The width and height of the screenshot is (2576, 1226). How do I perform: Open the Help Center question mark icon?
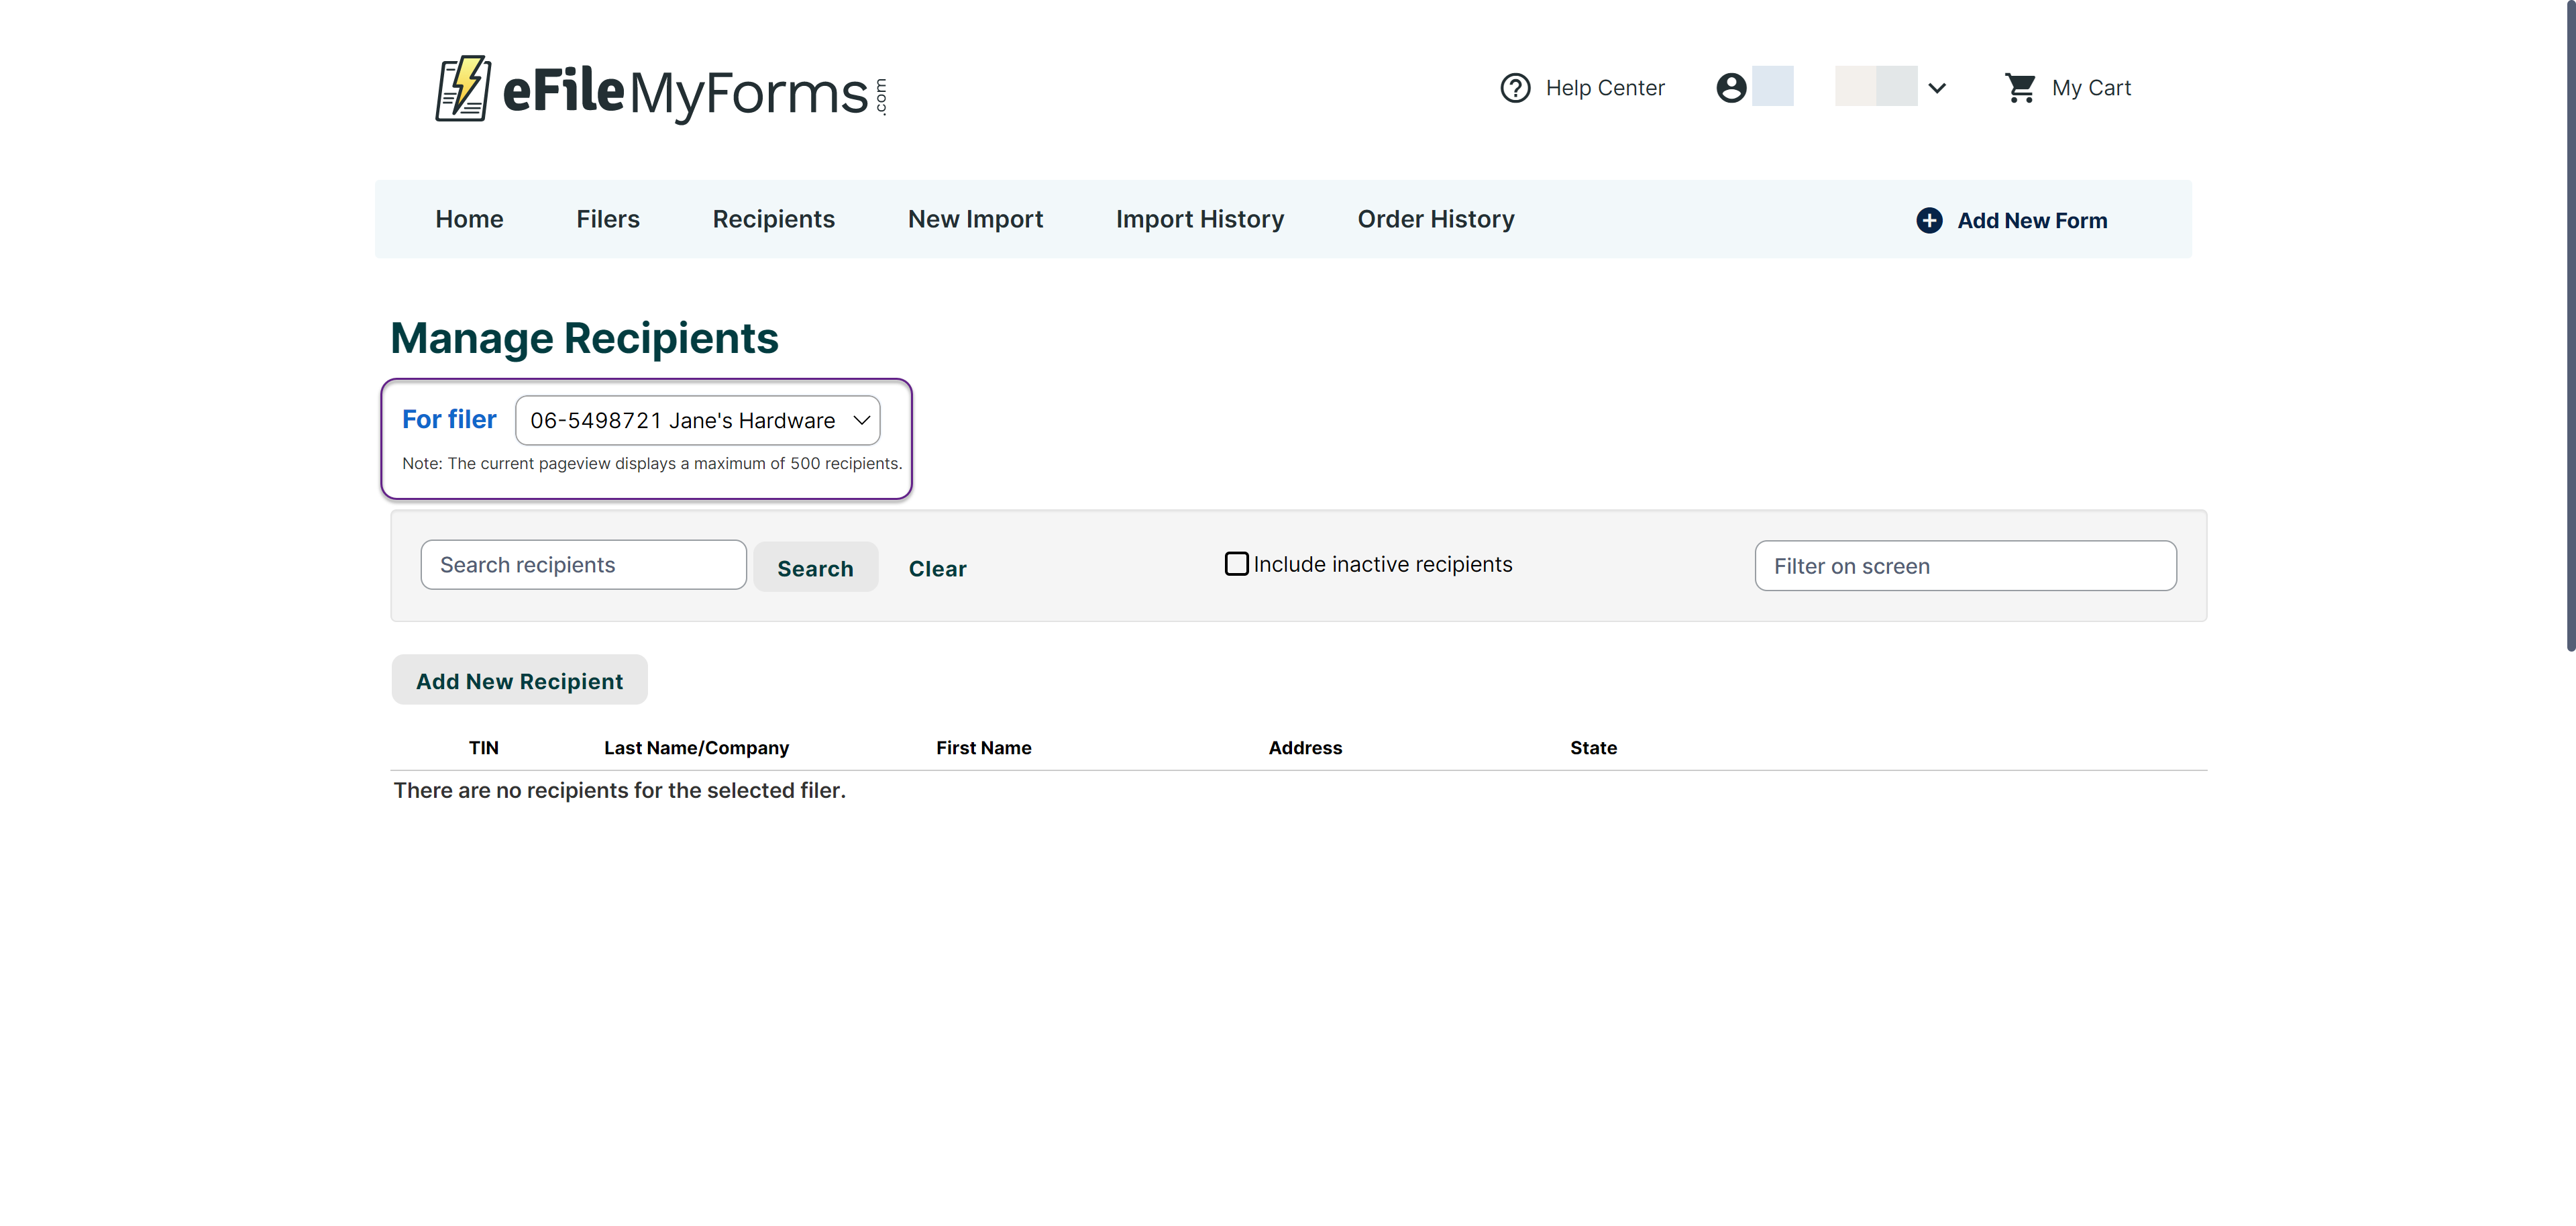click(1515, 88)
